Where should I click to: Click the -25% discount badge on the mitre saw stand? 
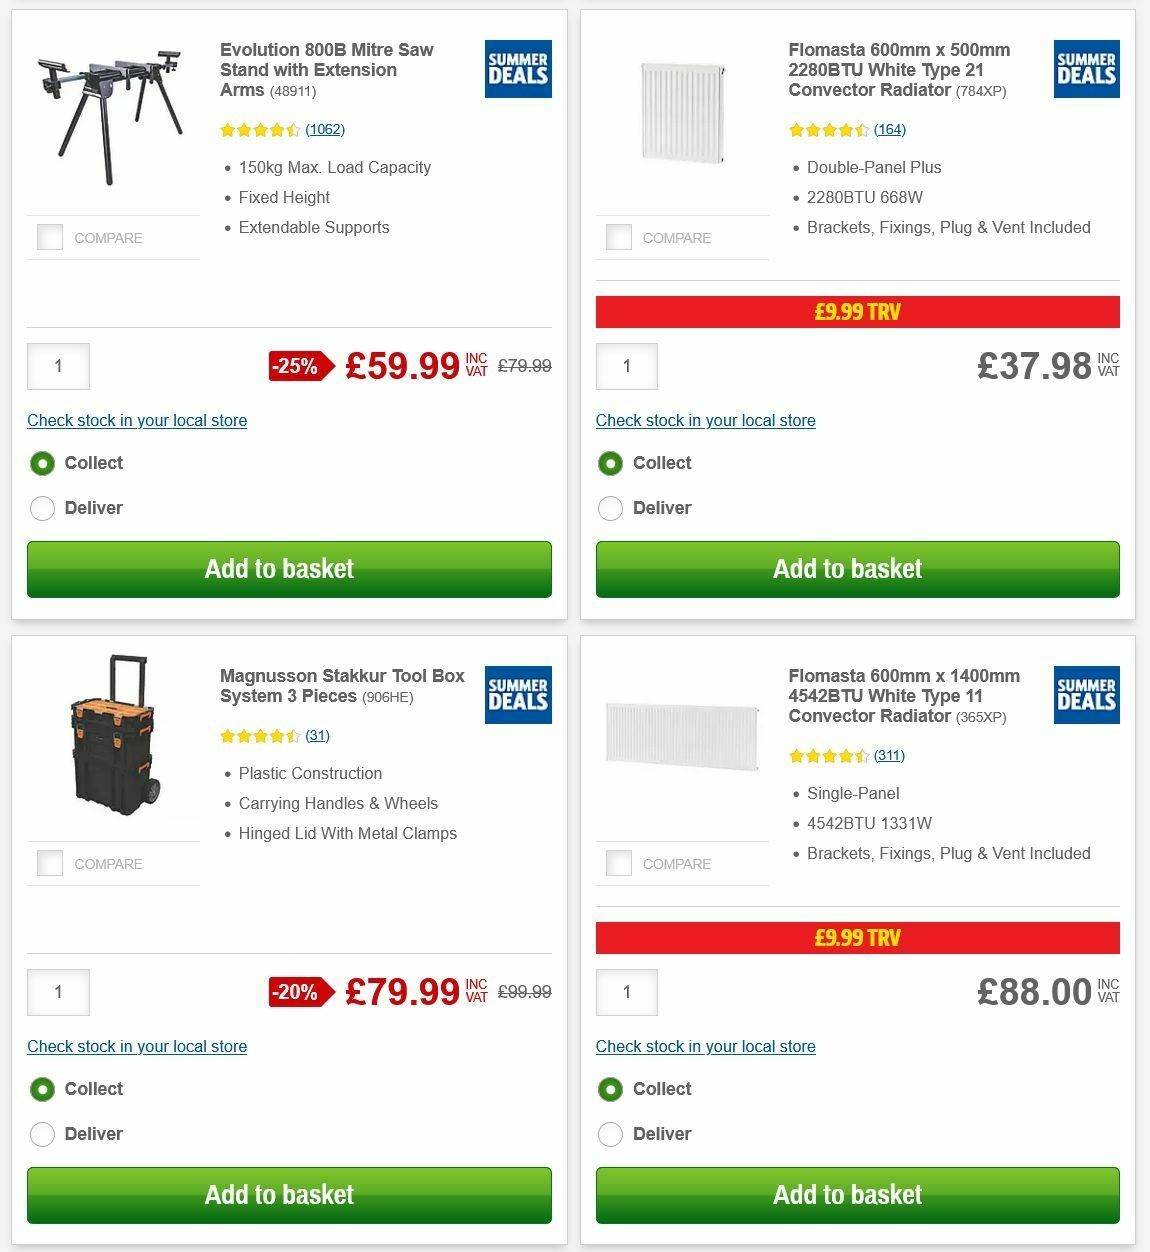[x=297, y=366]
